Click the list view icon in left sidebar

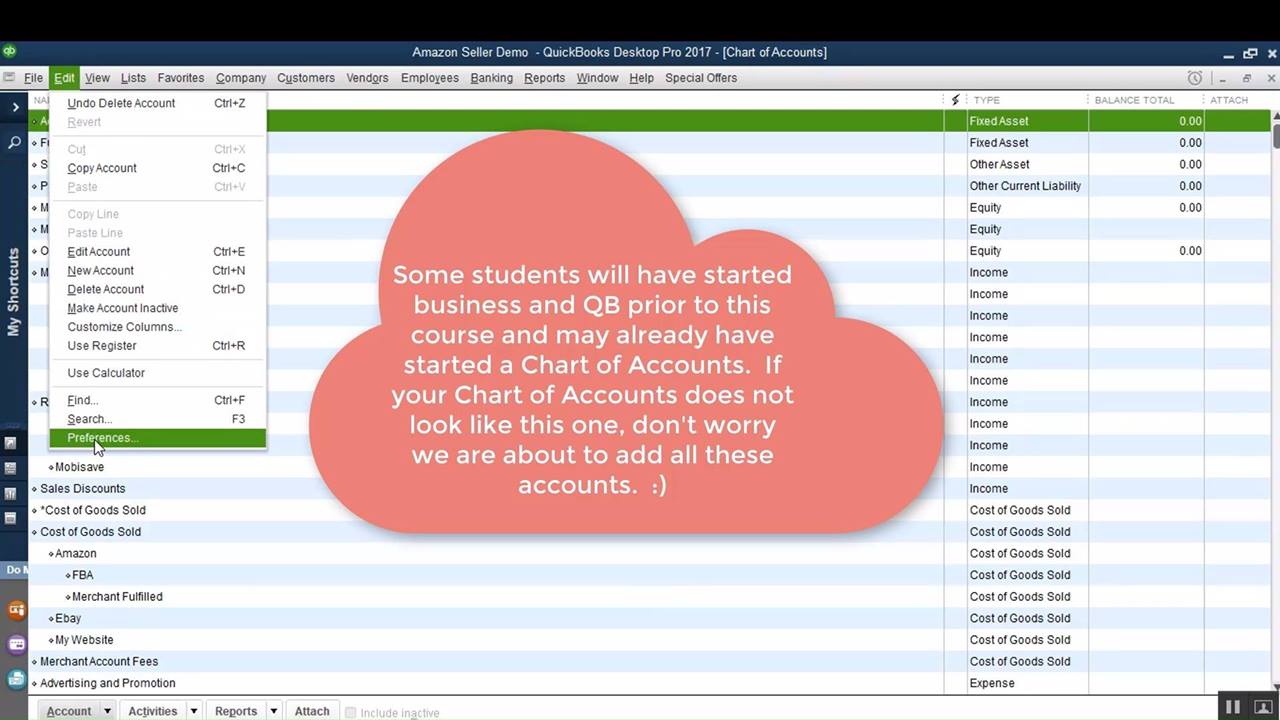[x=11, y=468]
